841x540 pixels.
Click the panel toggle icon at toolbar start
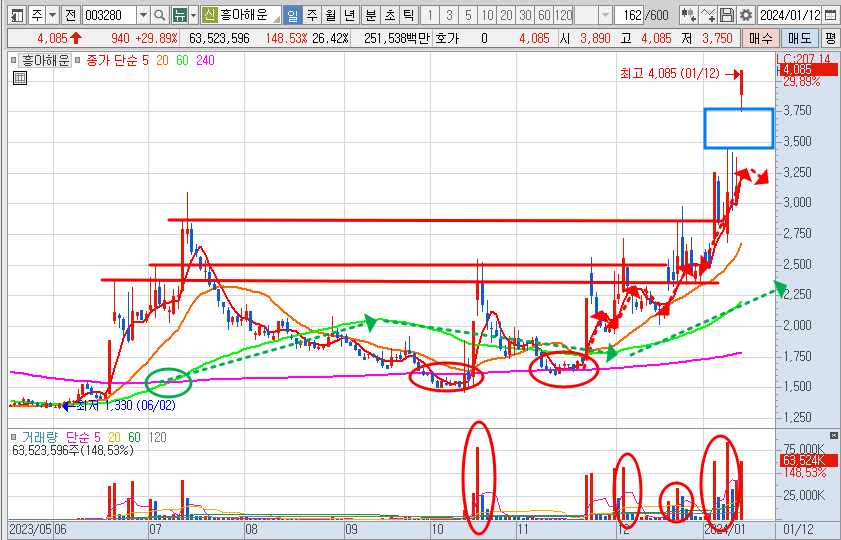coord(17,15)
